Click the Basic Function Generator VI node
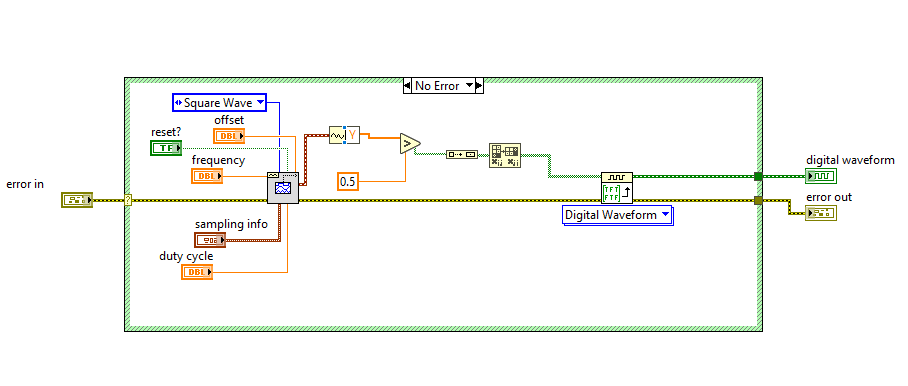908x386 pixels. pyautogui.click(x=283, y=188)
